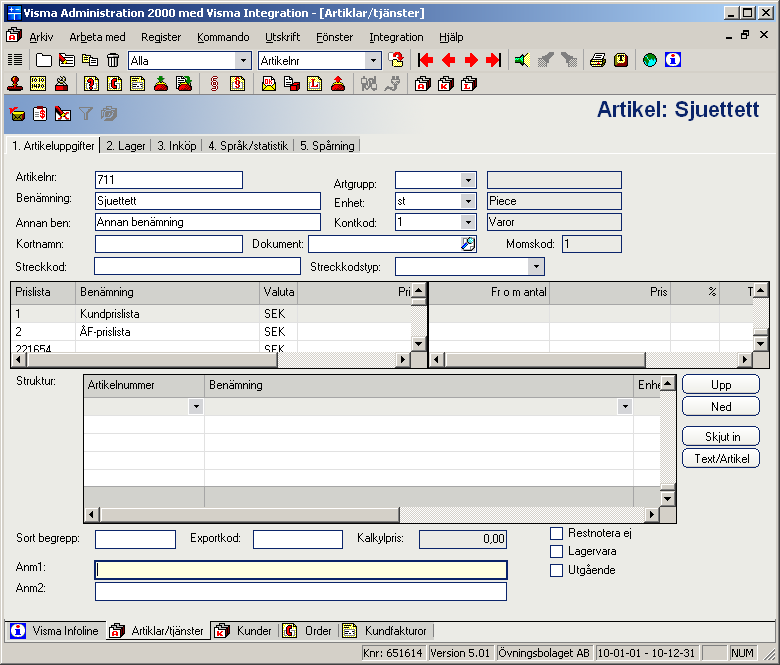Click the Text/Artikel button
This screenshot has height=665, width=780.
click(721, 458)
